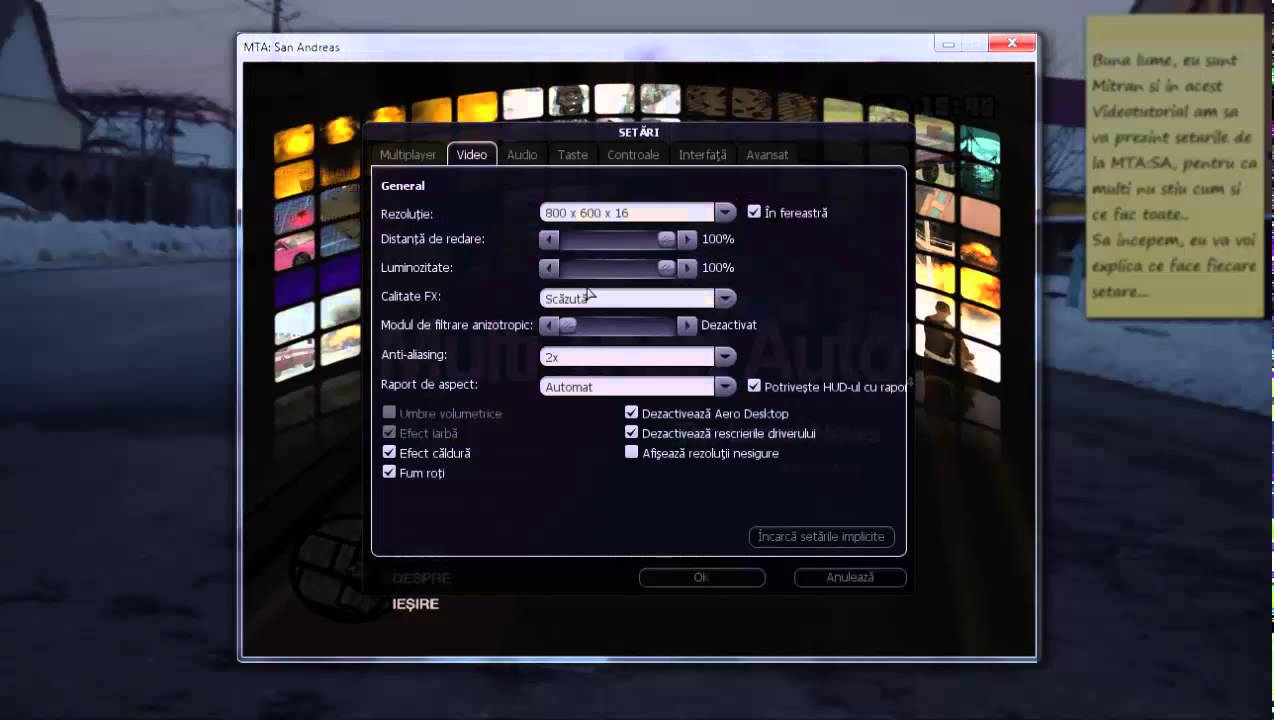Viewport: 1274px width, 720px height.
Task: Uncheck the Fum roți checkbox
Action: tap(389, 472)
